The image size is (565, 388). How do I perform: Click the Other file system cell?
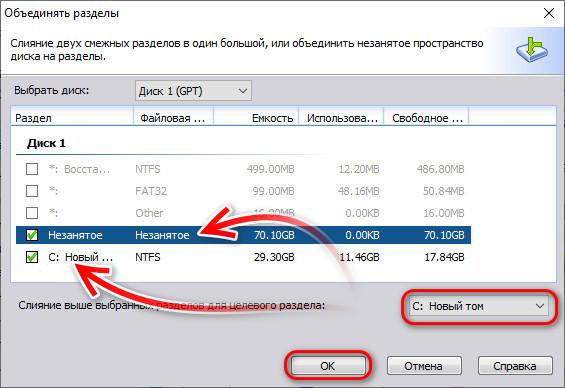149,213
